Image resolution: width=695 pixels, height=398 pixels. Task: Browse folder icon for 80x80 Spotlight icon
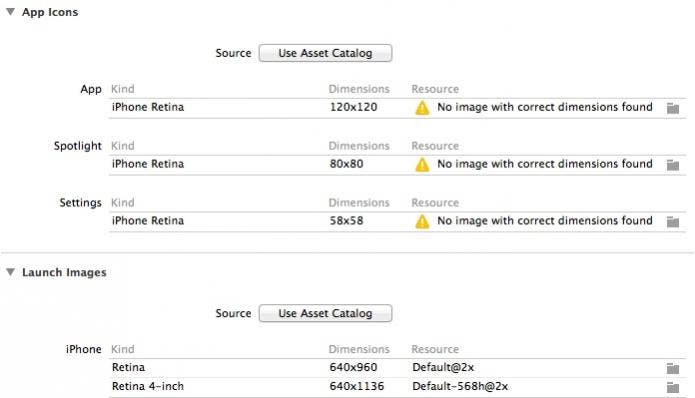(x=673, y=165)
